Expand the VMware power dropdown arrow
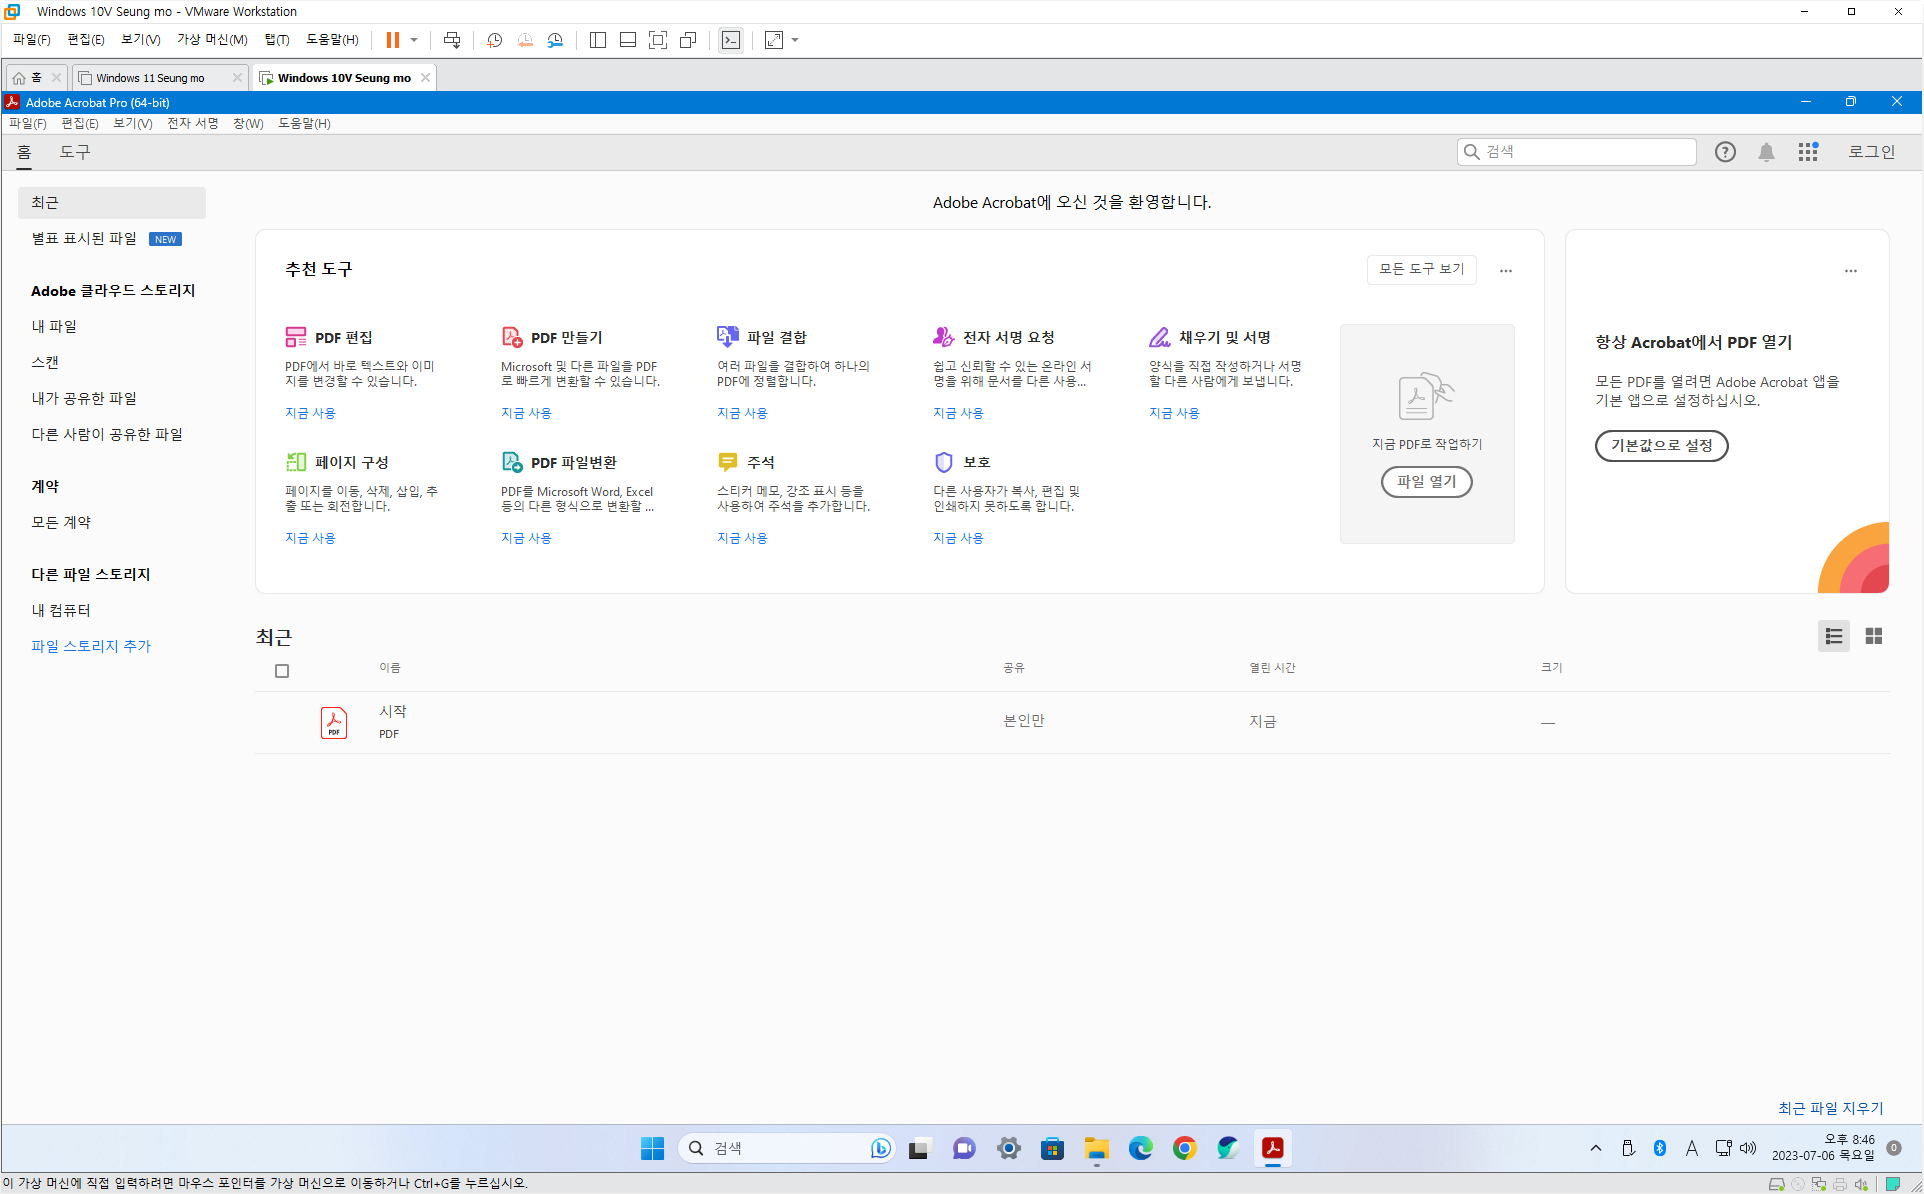1924x1194 pixels. tap(414, 40)
